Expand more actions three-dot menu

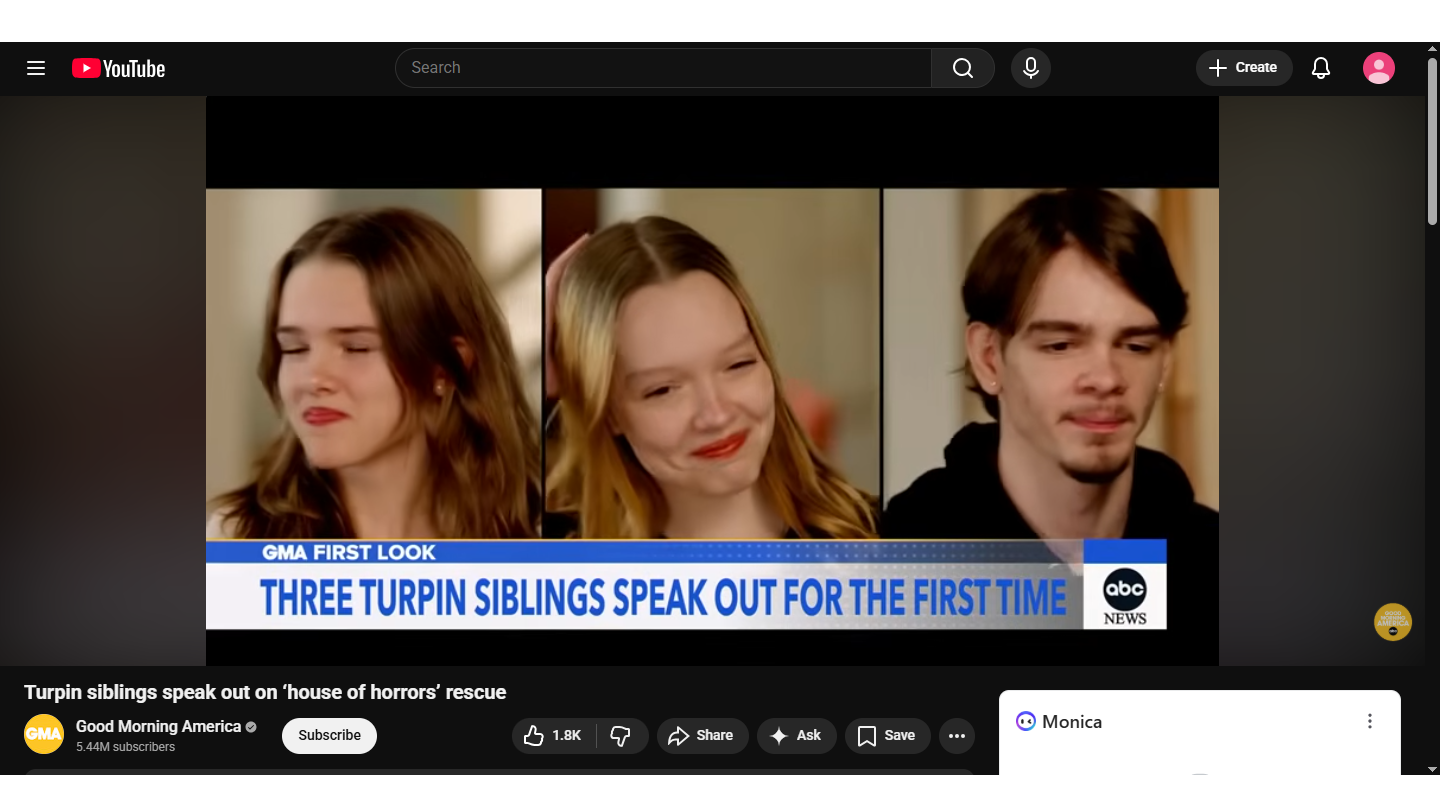[x=956, y=736]
